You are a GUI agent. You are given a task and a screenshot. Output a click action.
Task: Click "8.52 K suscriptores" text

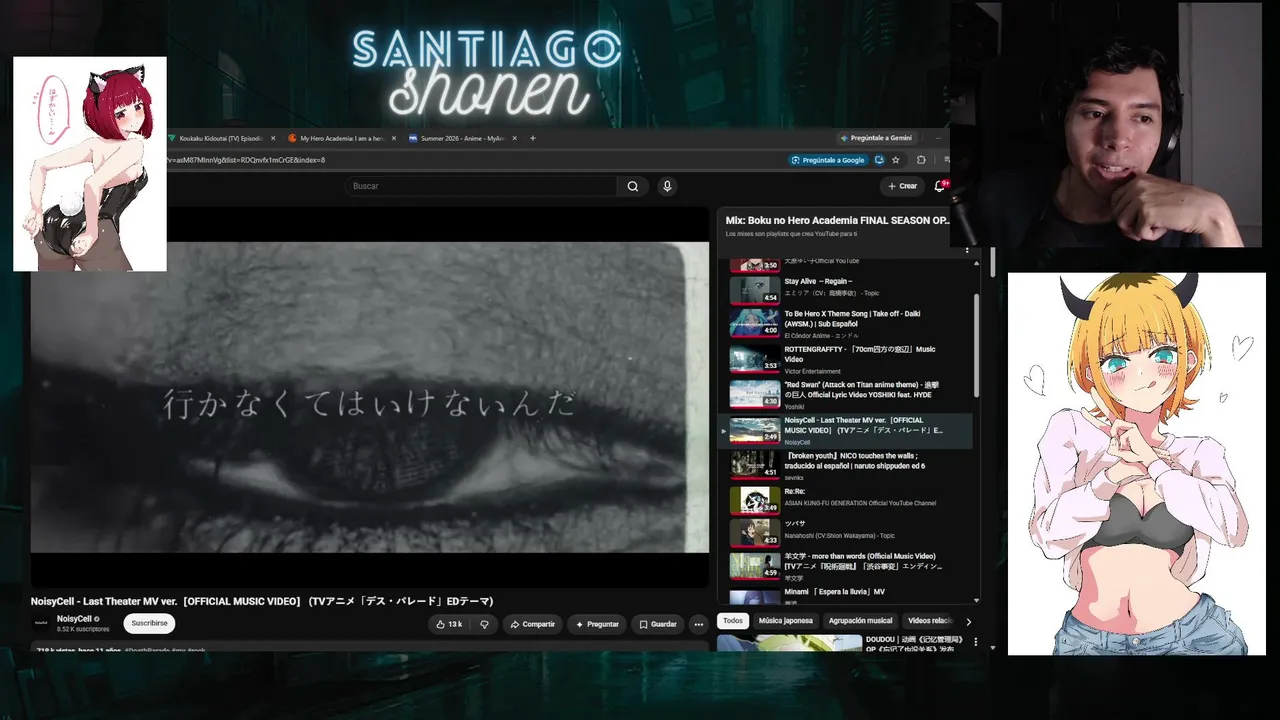click(83, 630)
